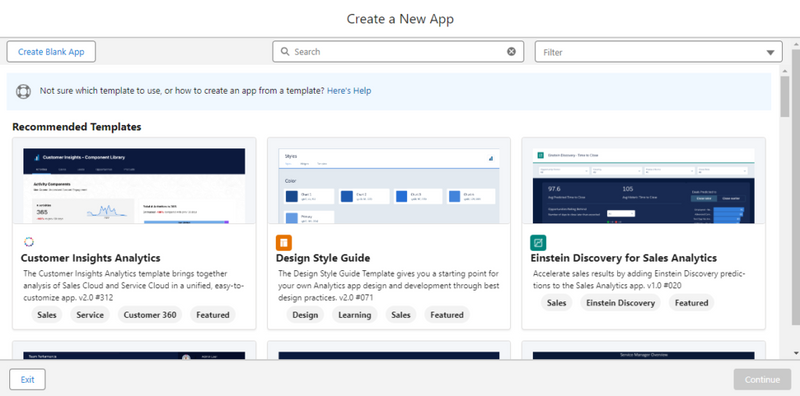Select the Customer Insights Analytics preview thumbnail
The width and height of the screenshot is (800, 396).
point(134,186)
